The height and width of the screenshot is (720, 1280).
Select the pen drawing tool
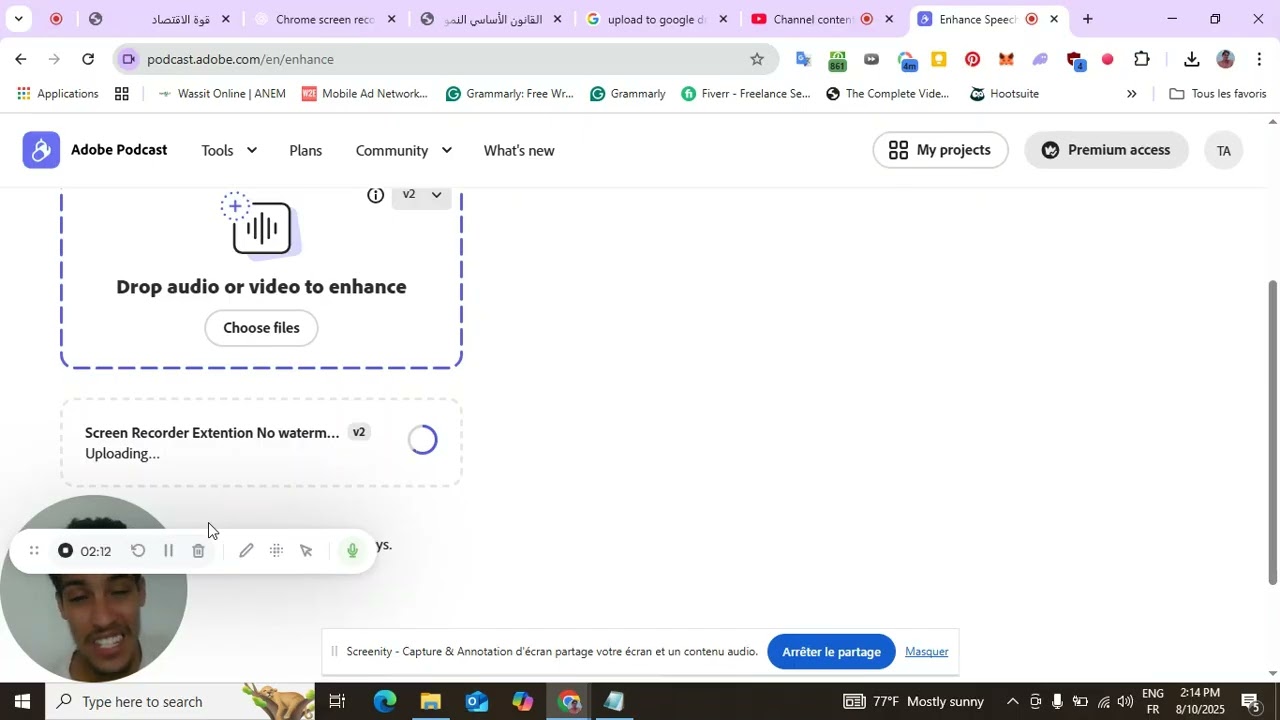click(x=246, y=551)
